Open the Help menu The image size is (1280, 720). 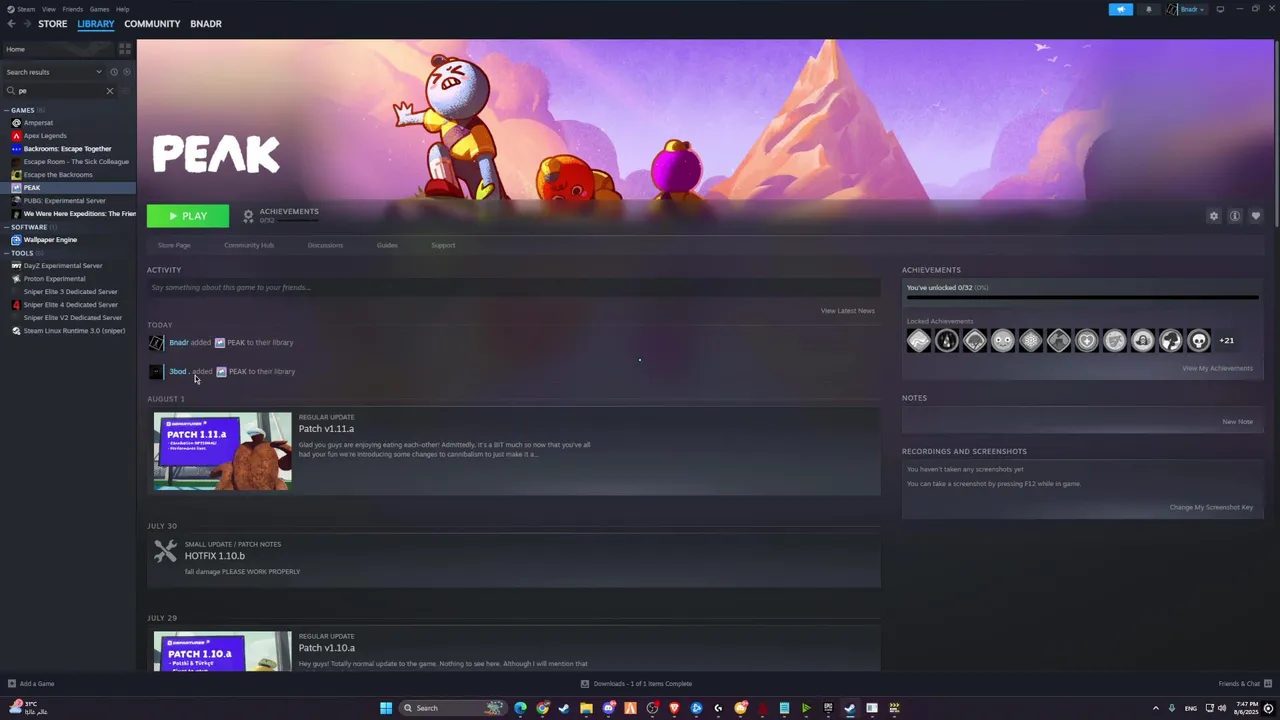(x=122, y=9)
